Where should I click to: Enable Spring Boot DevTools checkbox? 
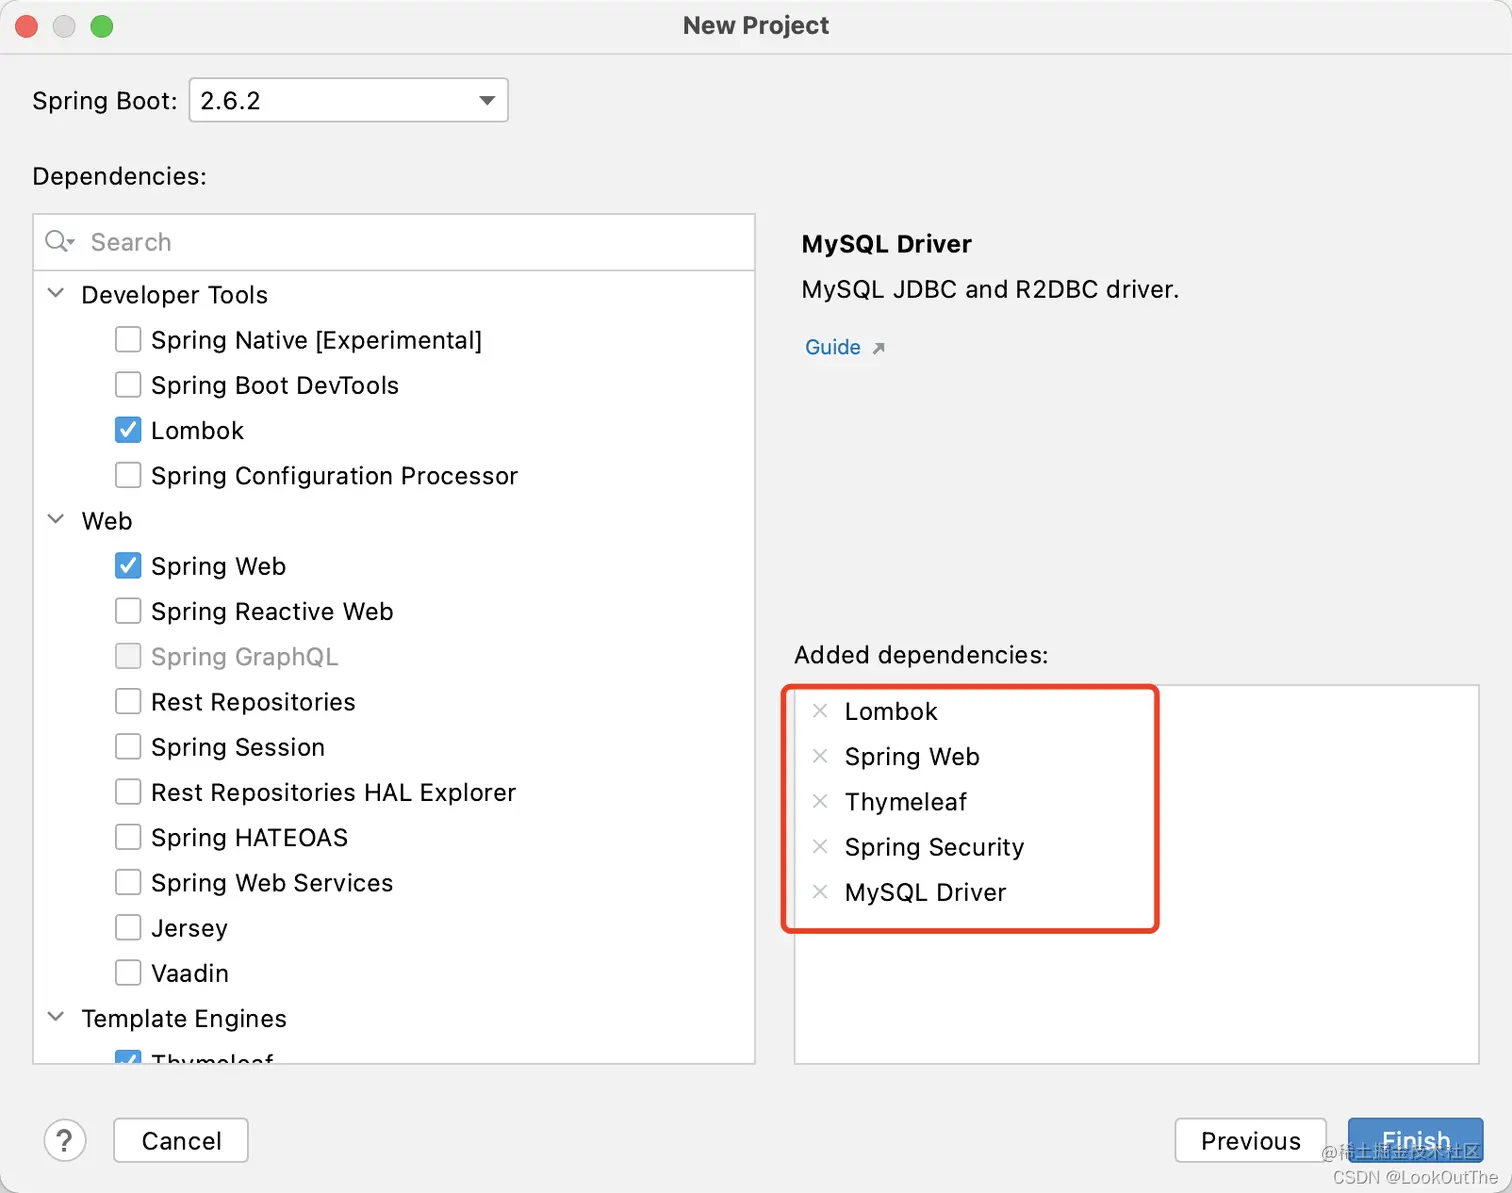tap(128, 385)
